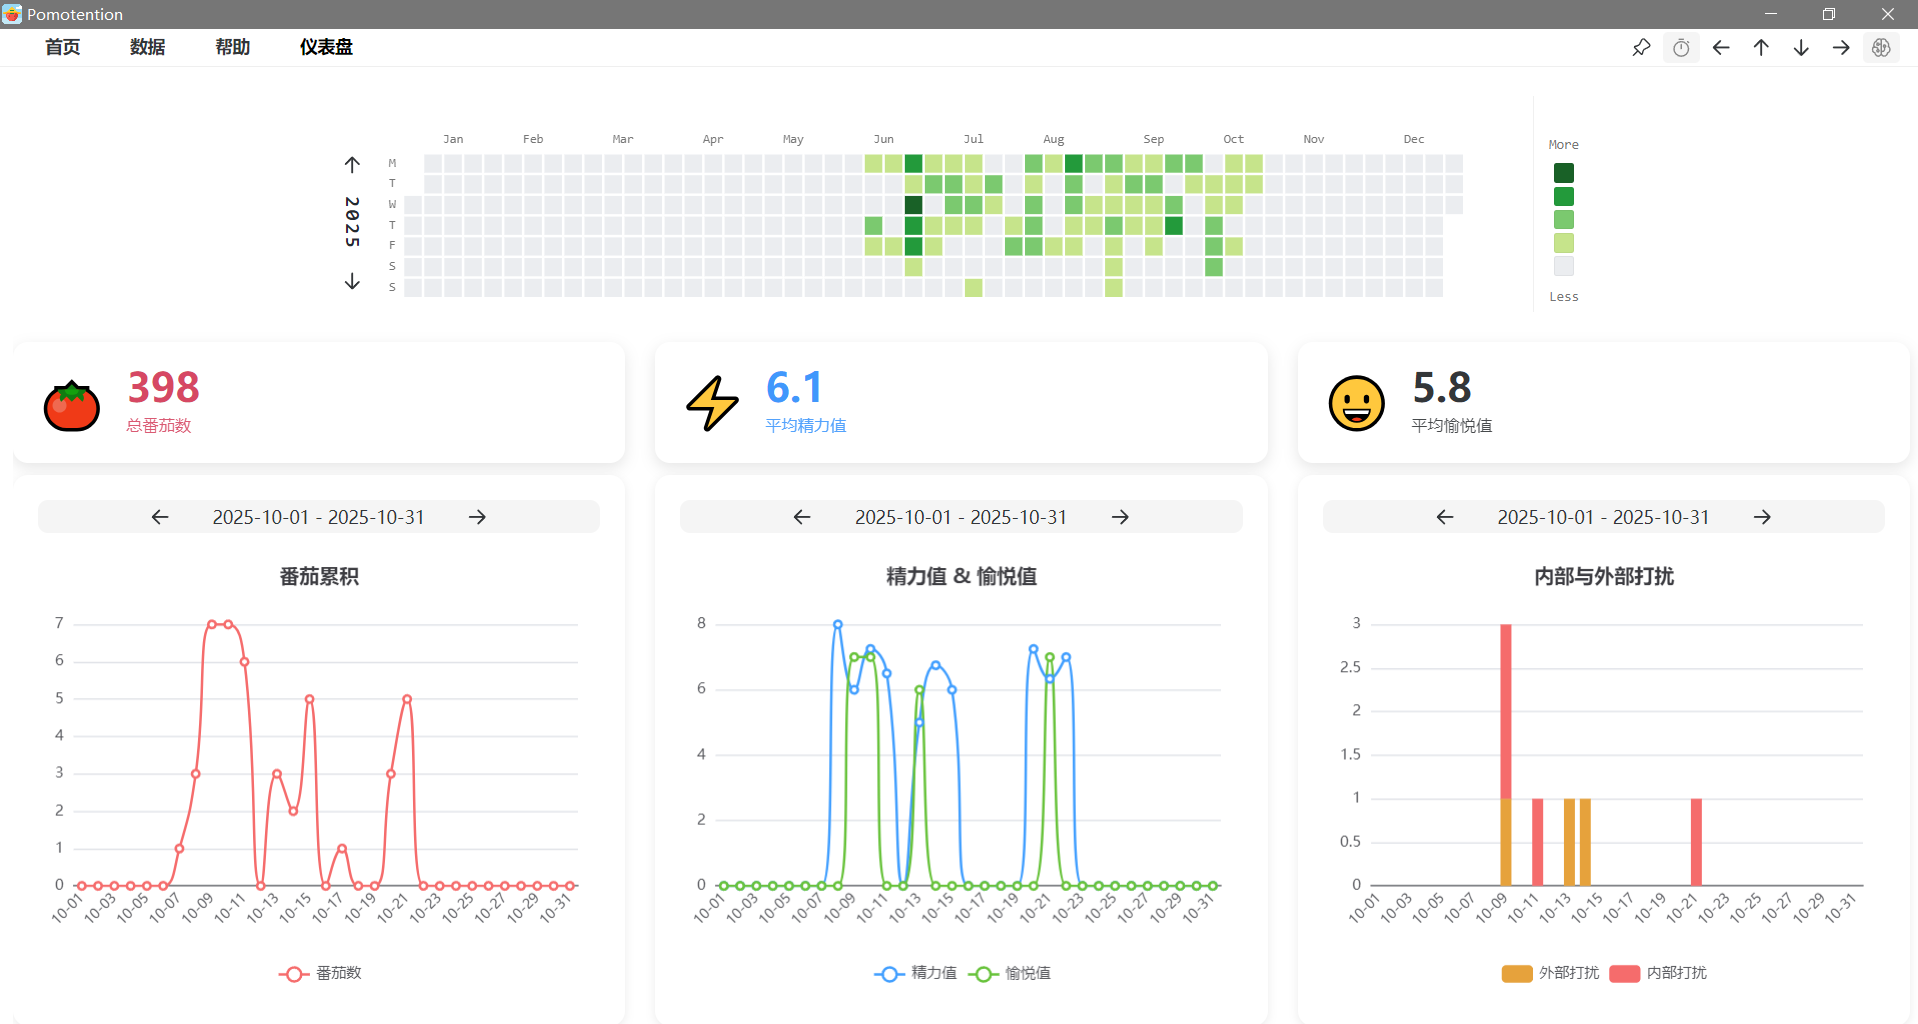Select the 帮助 menu item
The image size is (1918, 1024).
coord(232,47)
